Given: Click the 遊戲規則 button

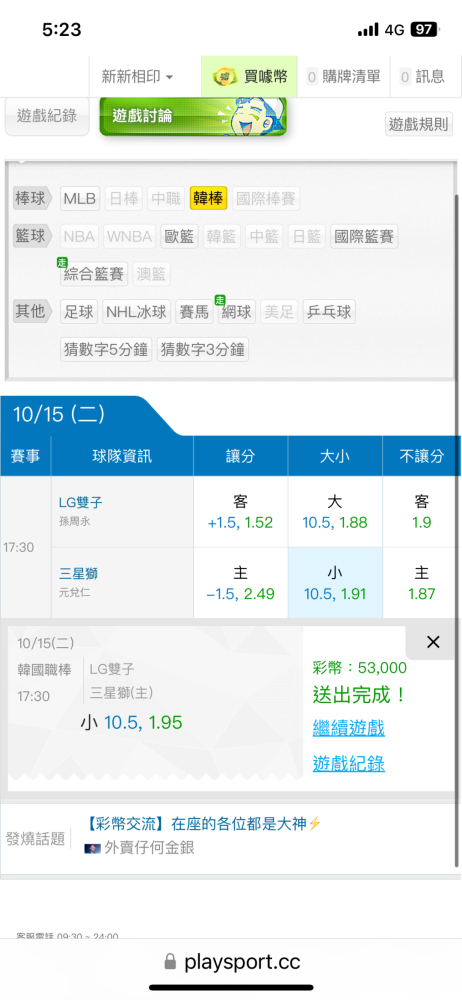Looking at the screenshot, I should pyautogui.click(x=419, y=124).
